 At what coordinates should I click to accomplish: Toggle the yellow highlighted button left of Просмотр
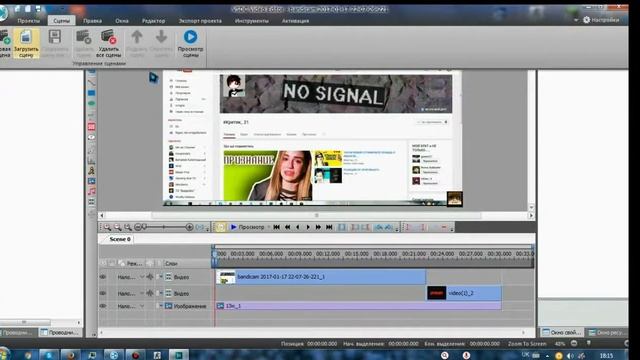click(220, 227)
